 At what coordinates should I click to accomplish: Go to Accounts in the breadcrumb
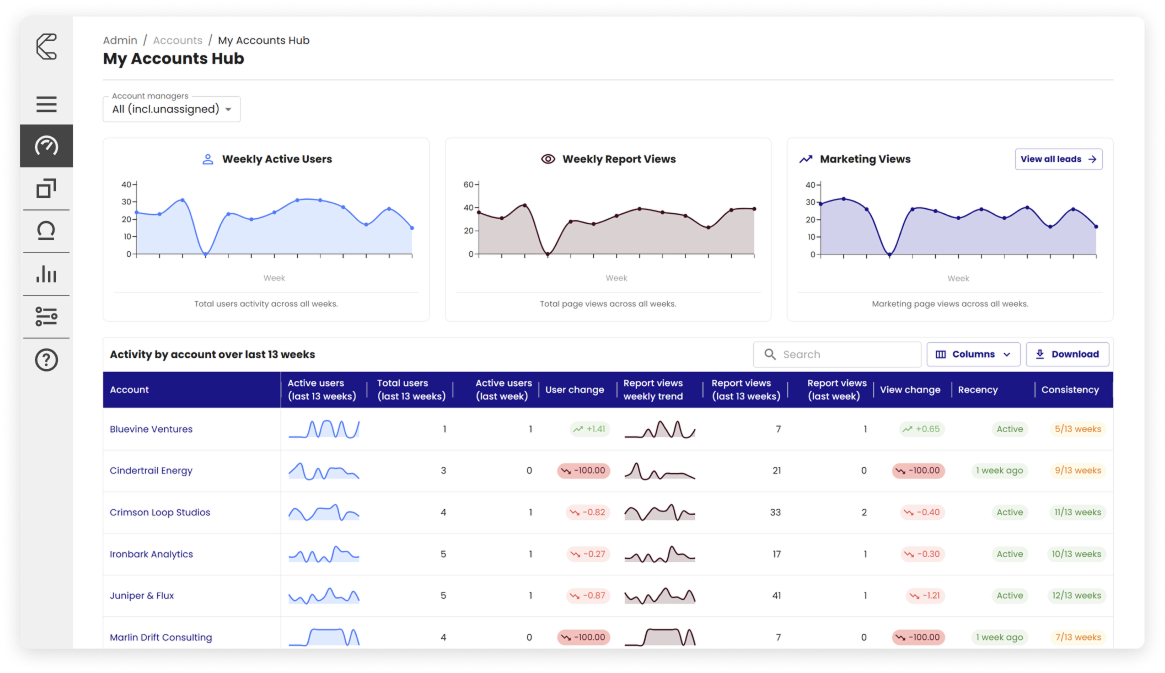[178, 40]
